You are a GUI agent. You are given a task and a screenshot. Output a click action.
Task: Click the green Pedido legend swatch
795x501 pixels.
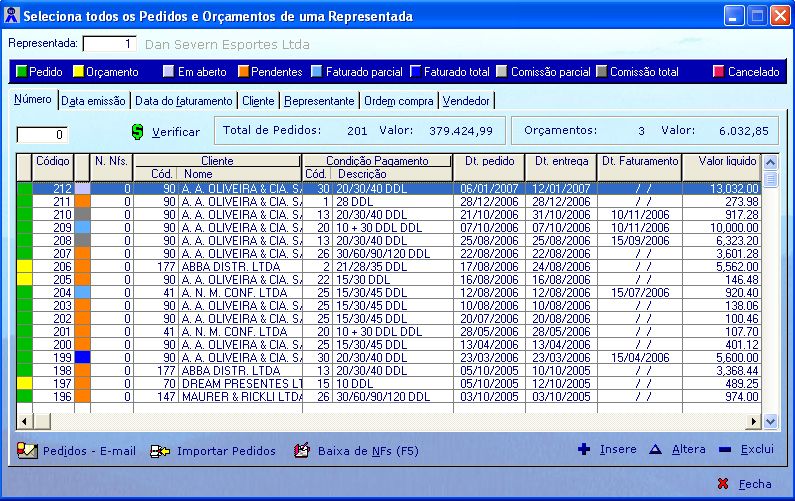[x=22, y=72]
